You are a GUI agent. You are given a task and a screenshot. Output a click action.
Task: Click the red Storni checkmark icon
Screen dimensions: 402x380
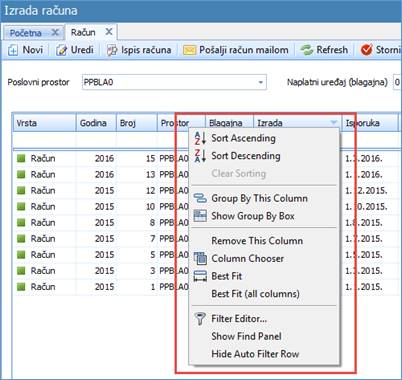pos(366,50)
